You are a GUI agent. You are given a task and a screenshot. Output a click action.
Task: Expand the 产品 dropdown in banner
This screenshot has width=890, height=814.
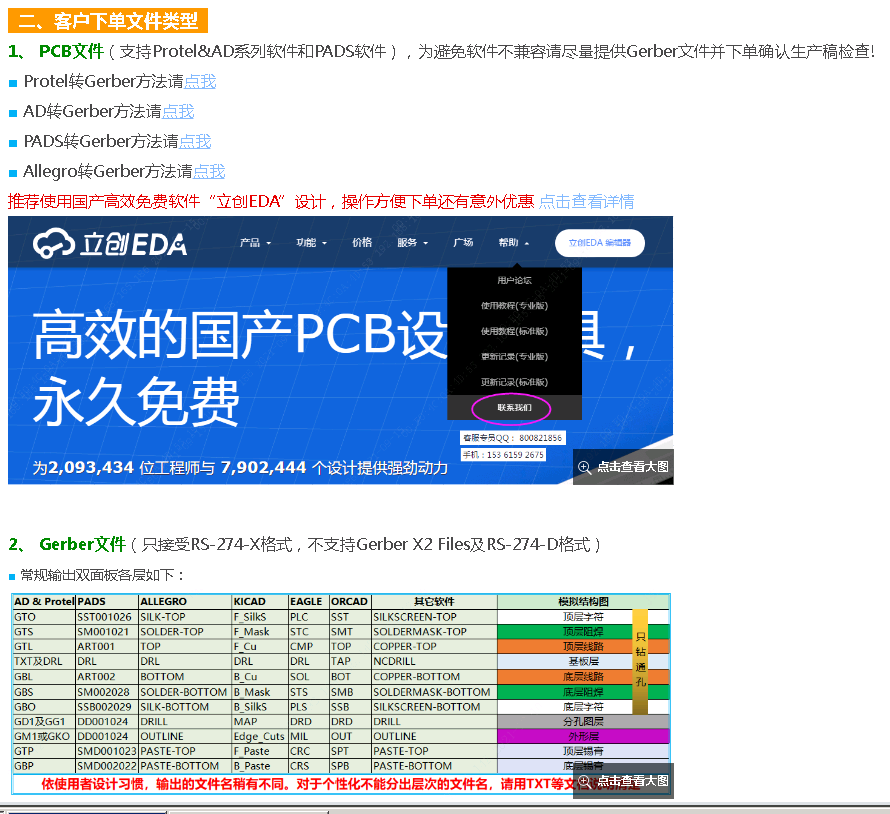pyautogui.click(x=256, y=243)
